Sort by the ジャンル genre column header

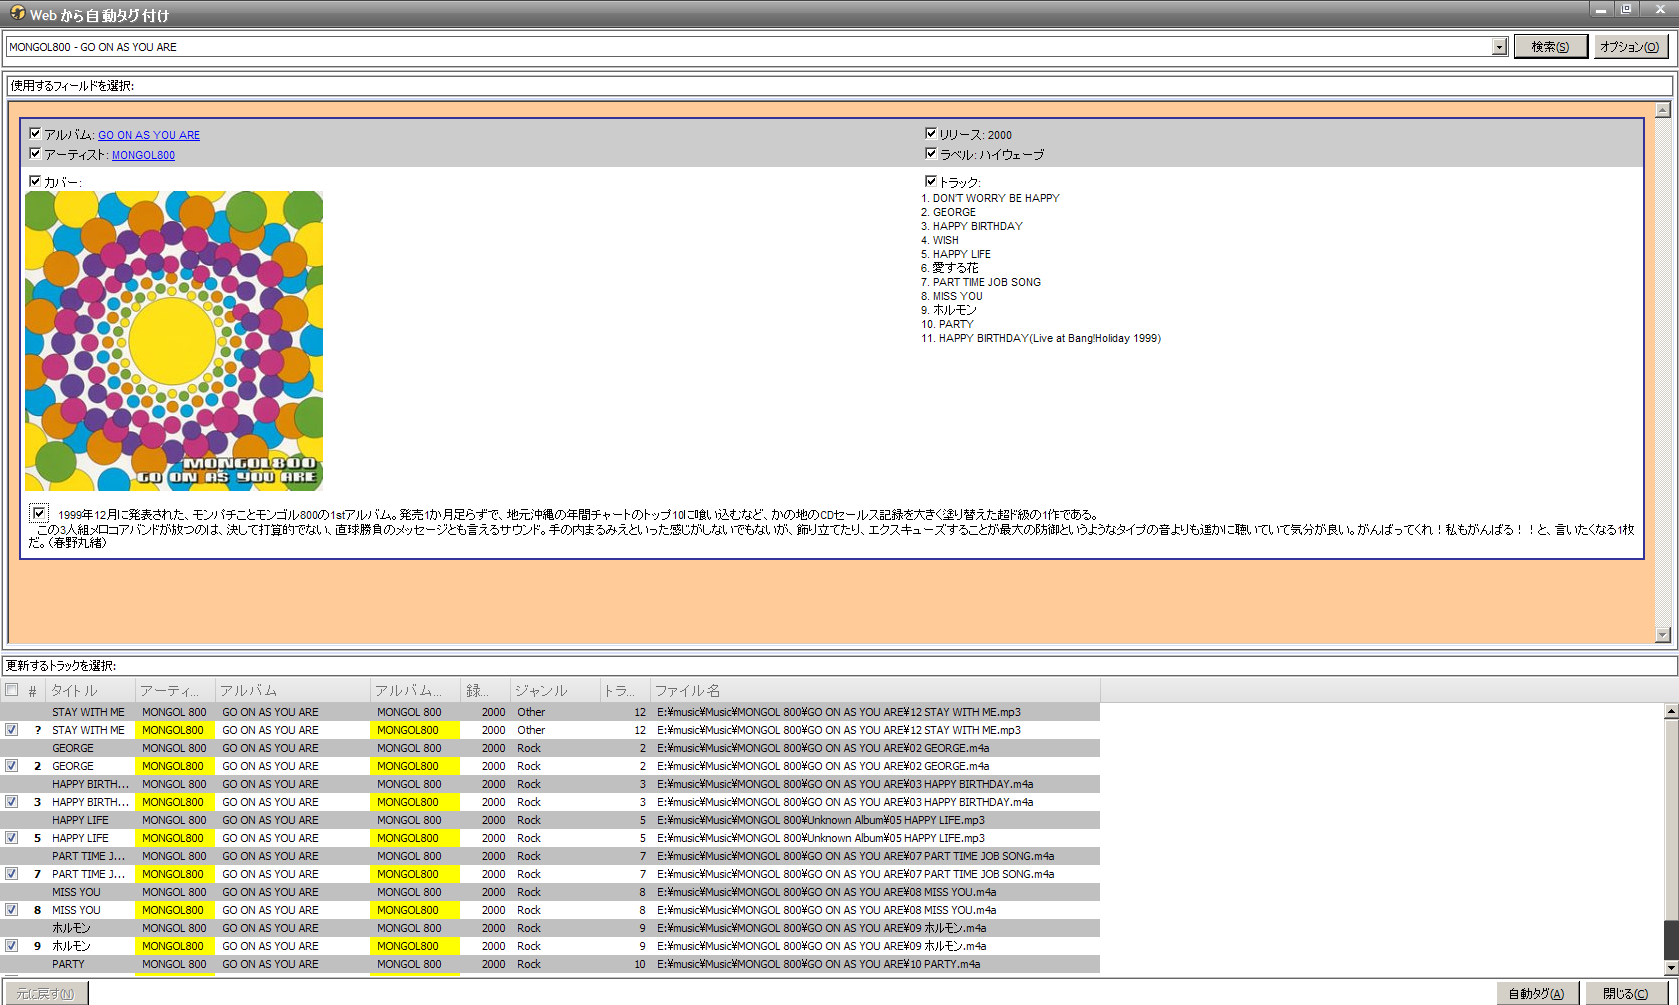pyautogui.click(x=554, y=690)
